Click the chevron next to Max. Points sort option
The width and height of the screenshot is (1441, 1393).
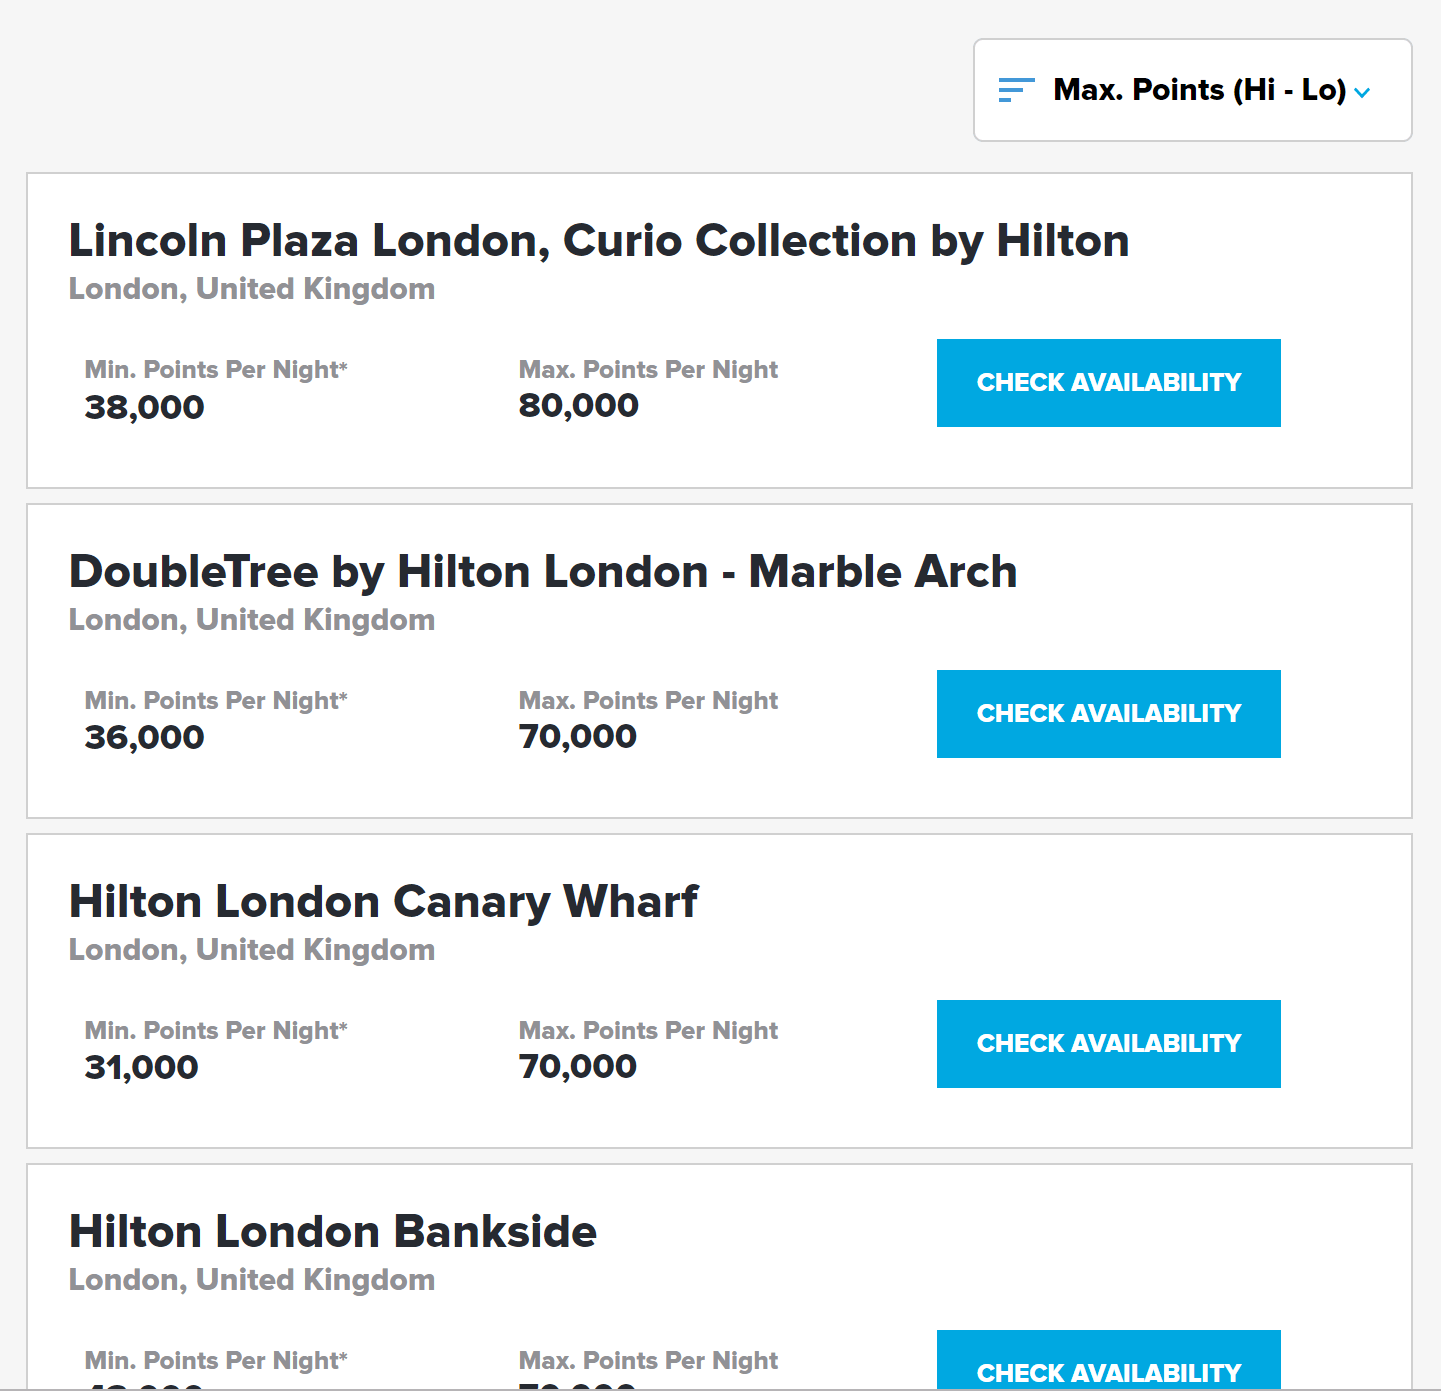[x=1362, y=92]
